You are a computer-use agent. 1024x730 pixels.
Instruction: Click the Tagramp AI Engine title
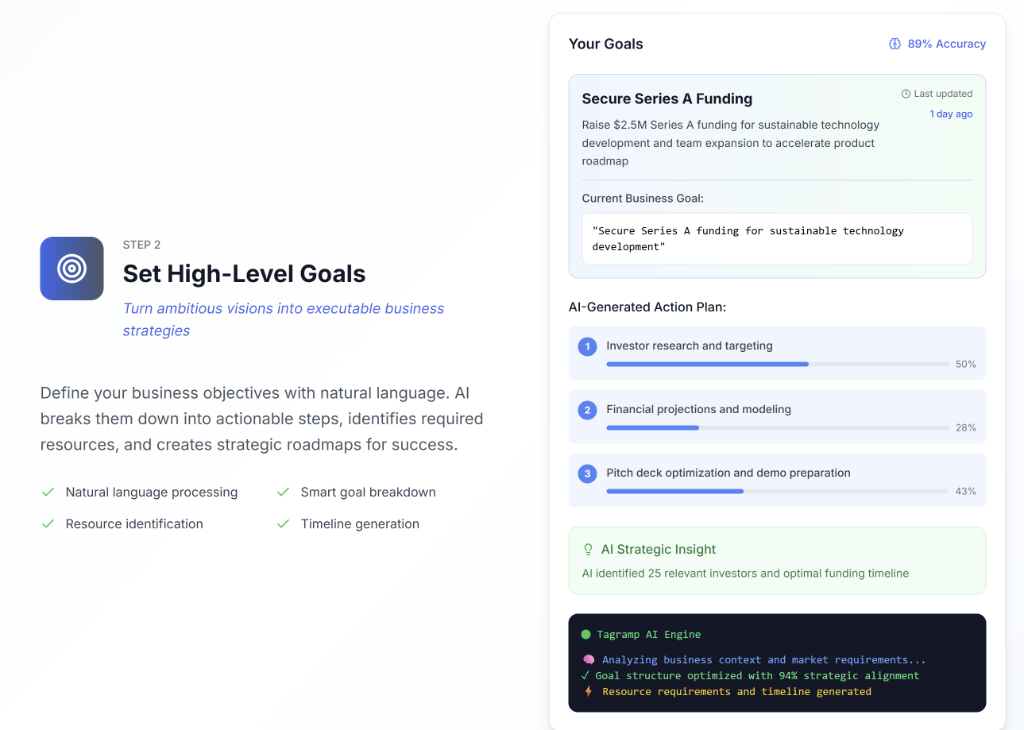tap(648, 634)
